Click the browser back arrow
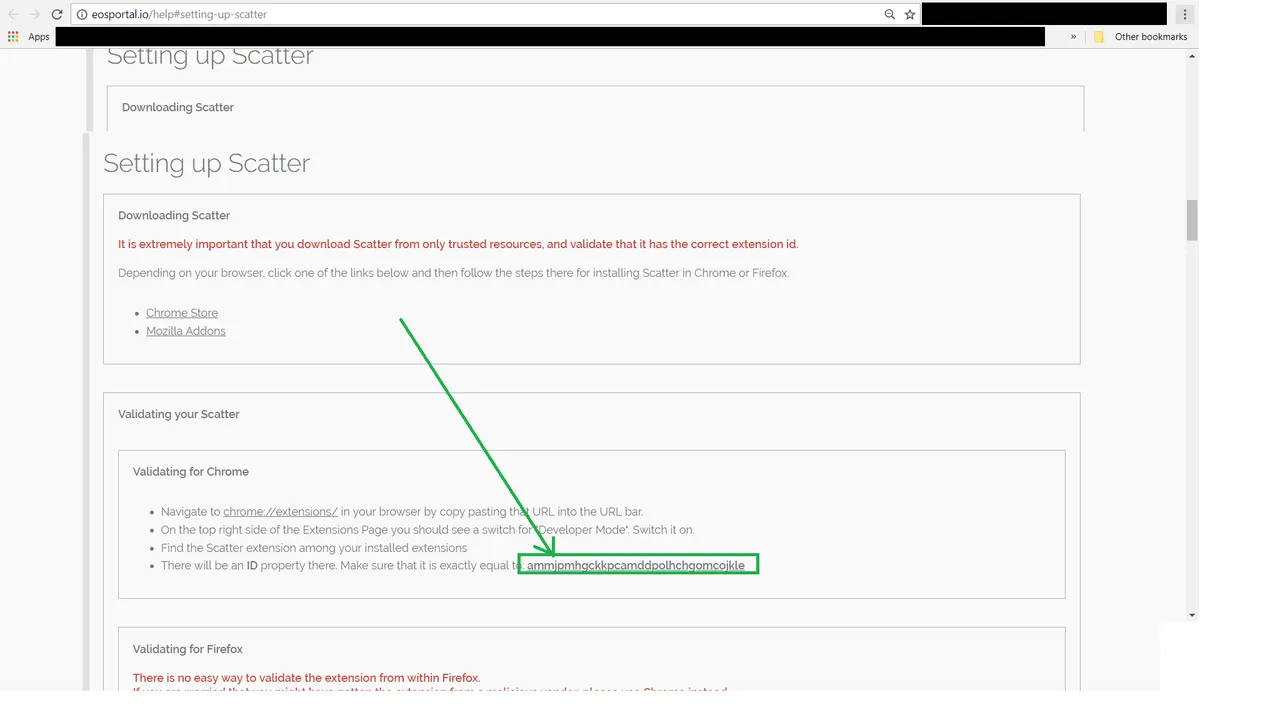The image size is (1280, 720). 13,14
